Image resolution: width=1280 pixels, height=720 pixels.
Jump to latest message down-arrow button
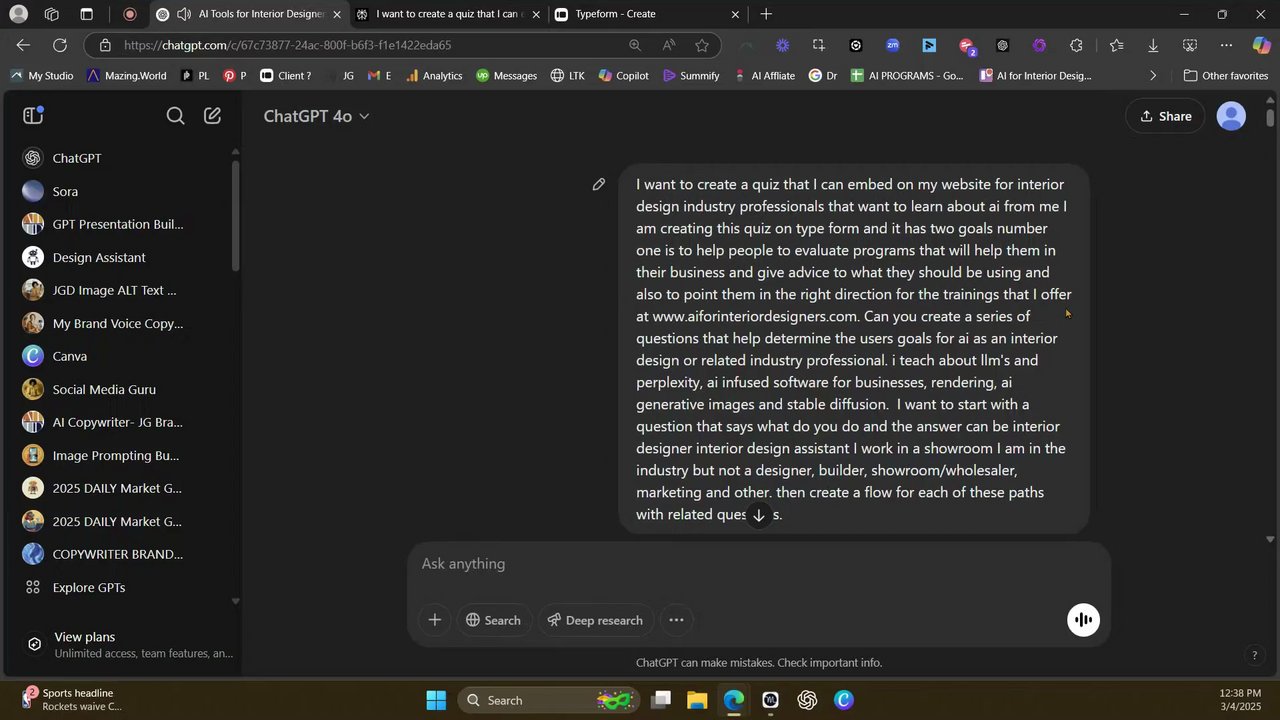point(759,515)
